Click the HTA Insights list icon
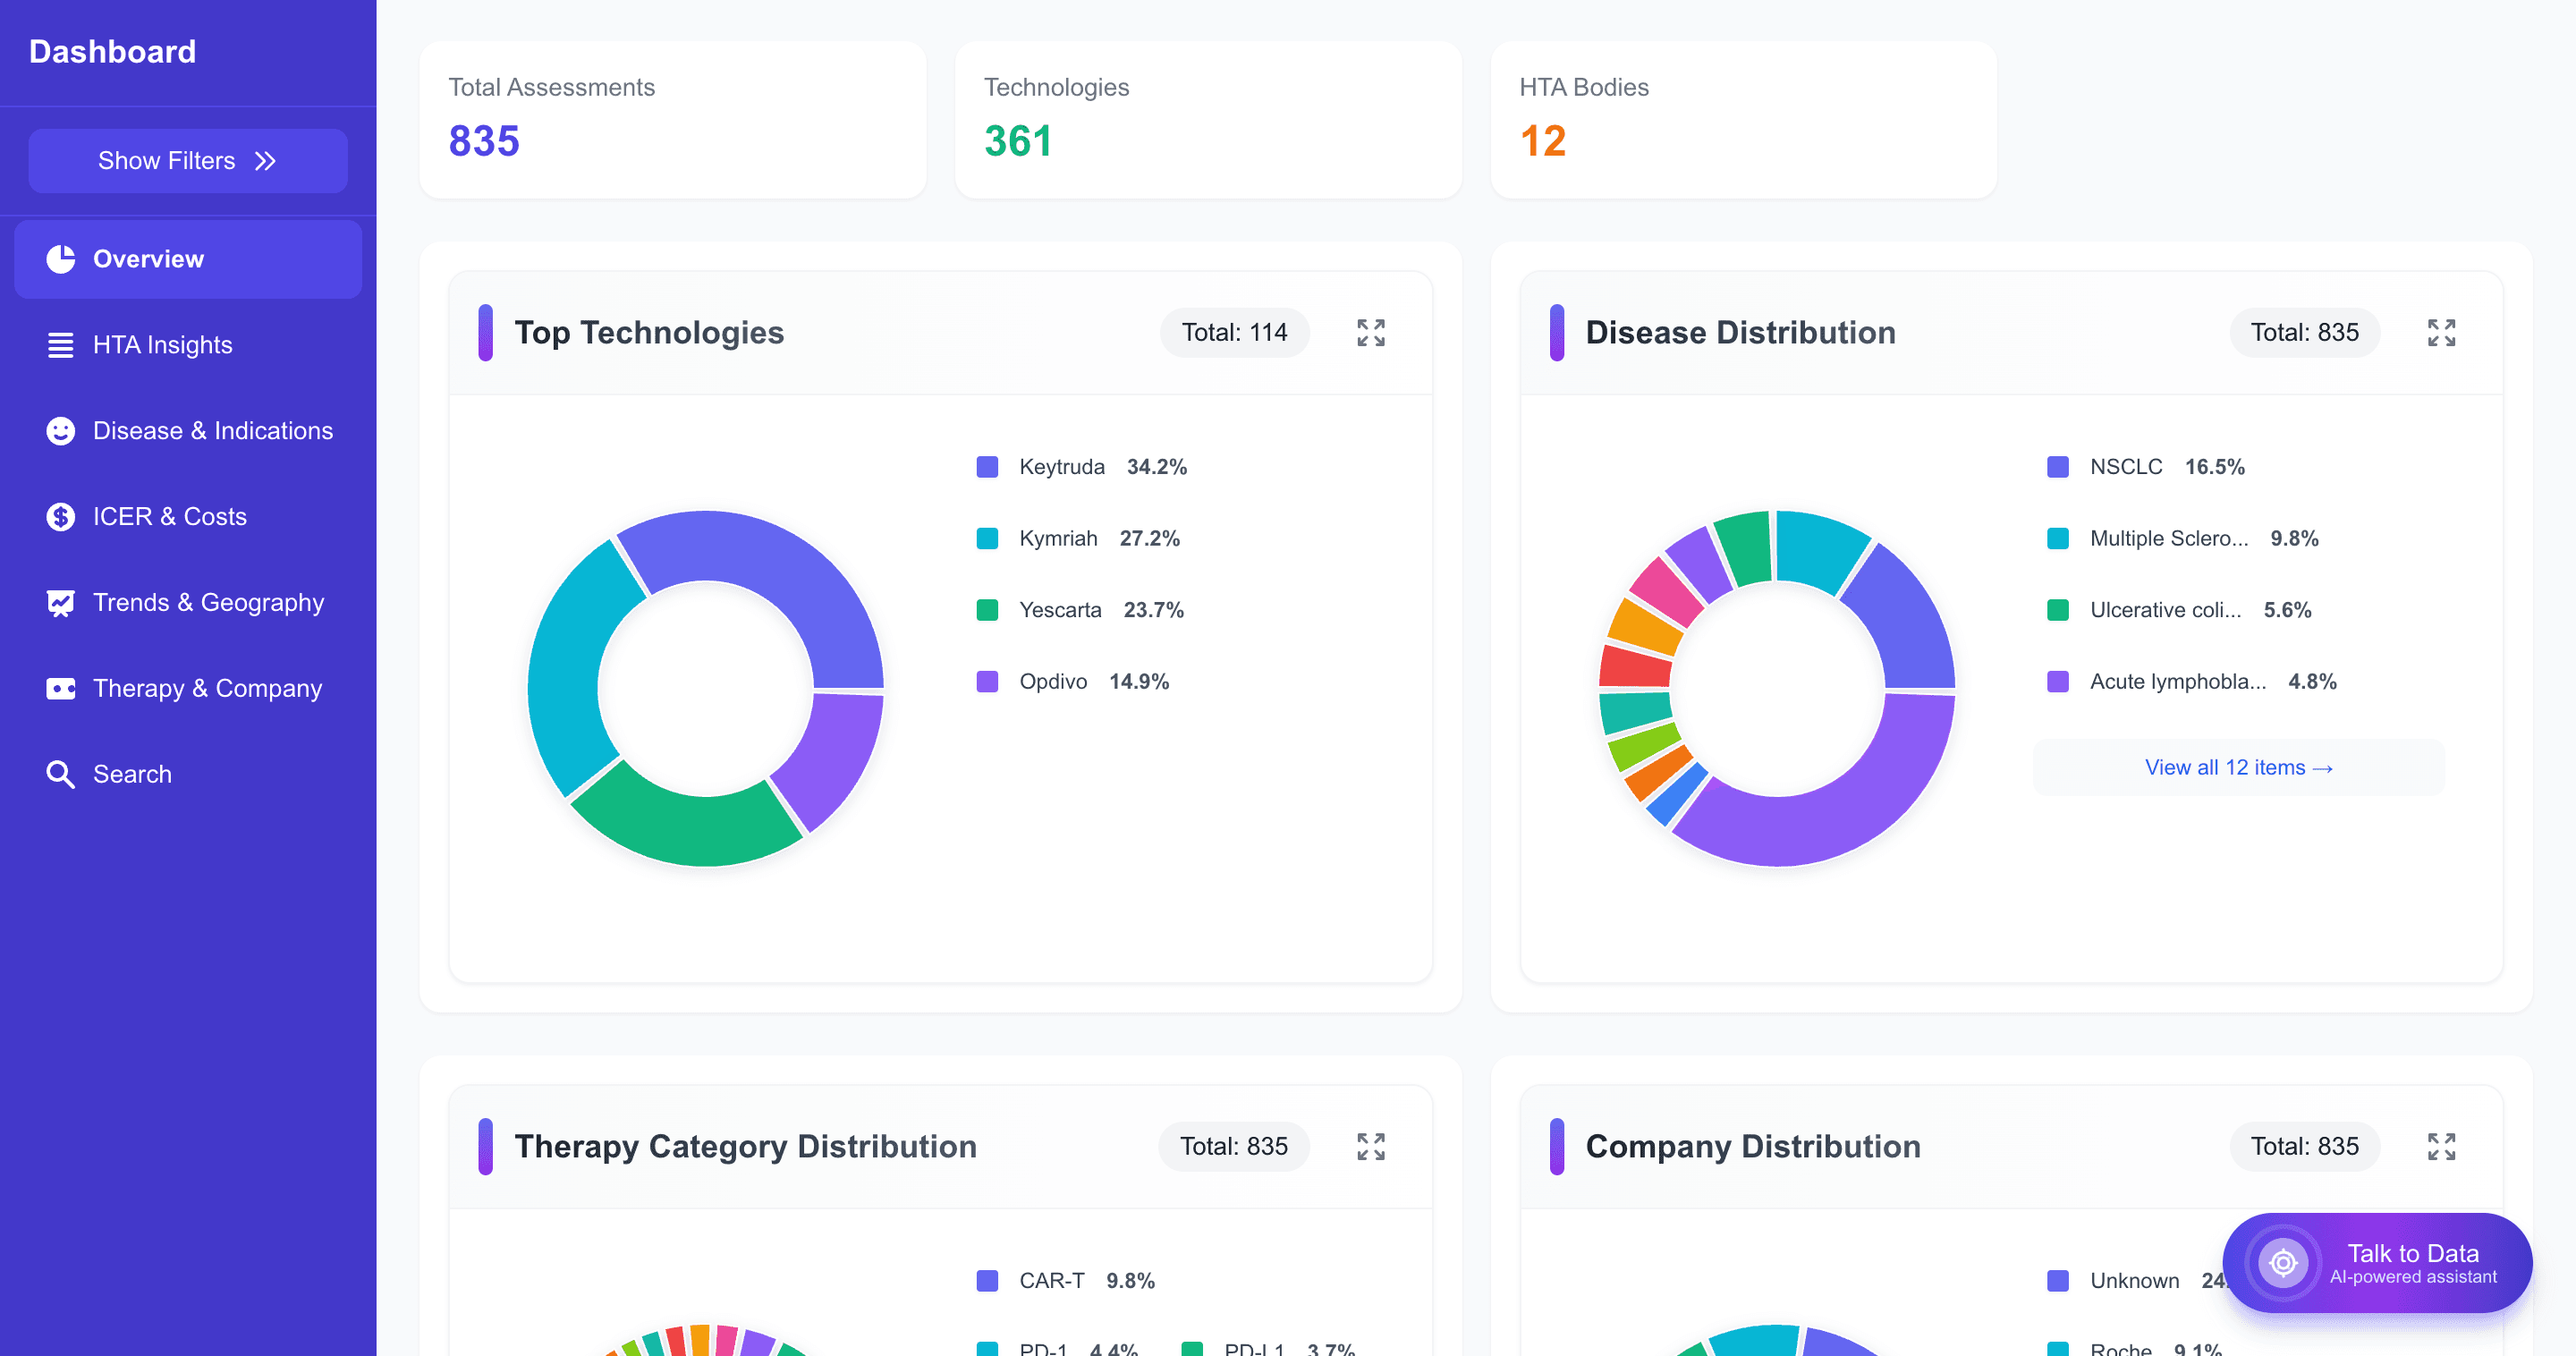Screen dimensions: 2576x1356 click(x=61, y=345)
